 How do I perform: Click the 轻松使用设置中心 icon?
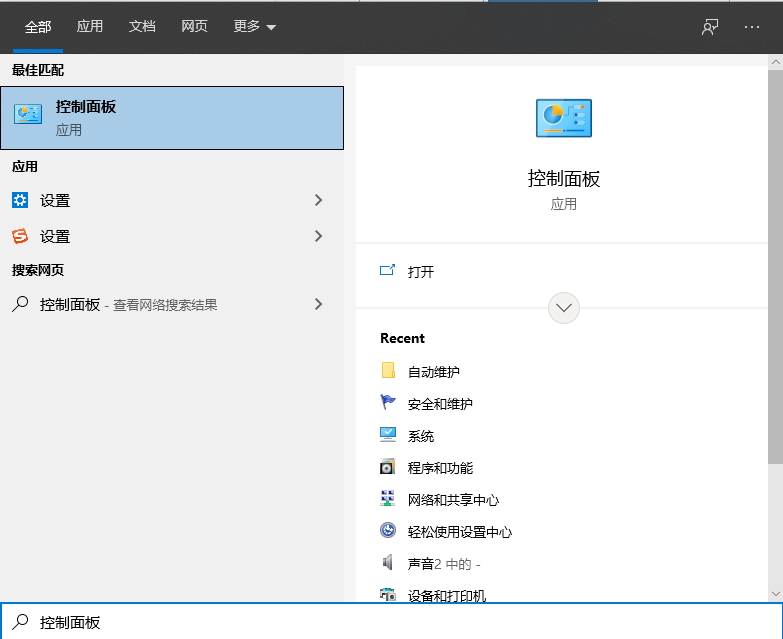pos(388,531)
